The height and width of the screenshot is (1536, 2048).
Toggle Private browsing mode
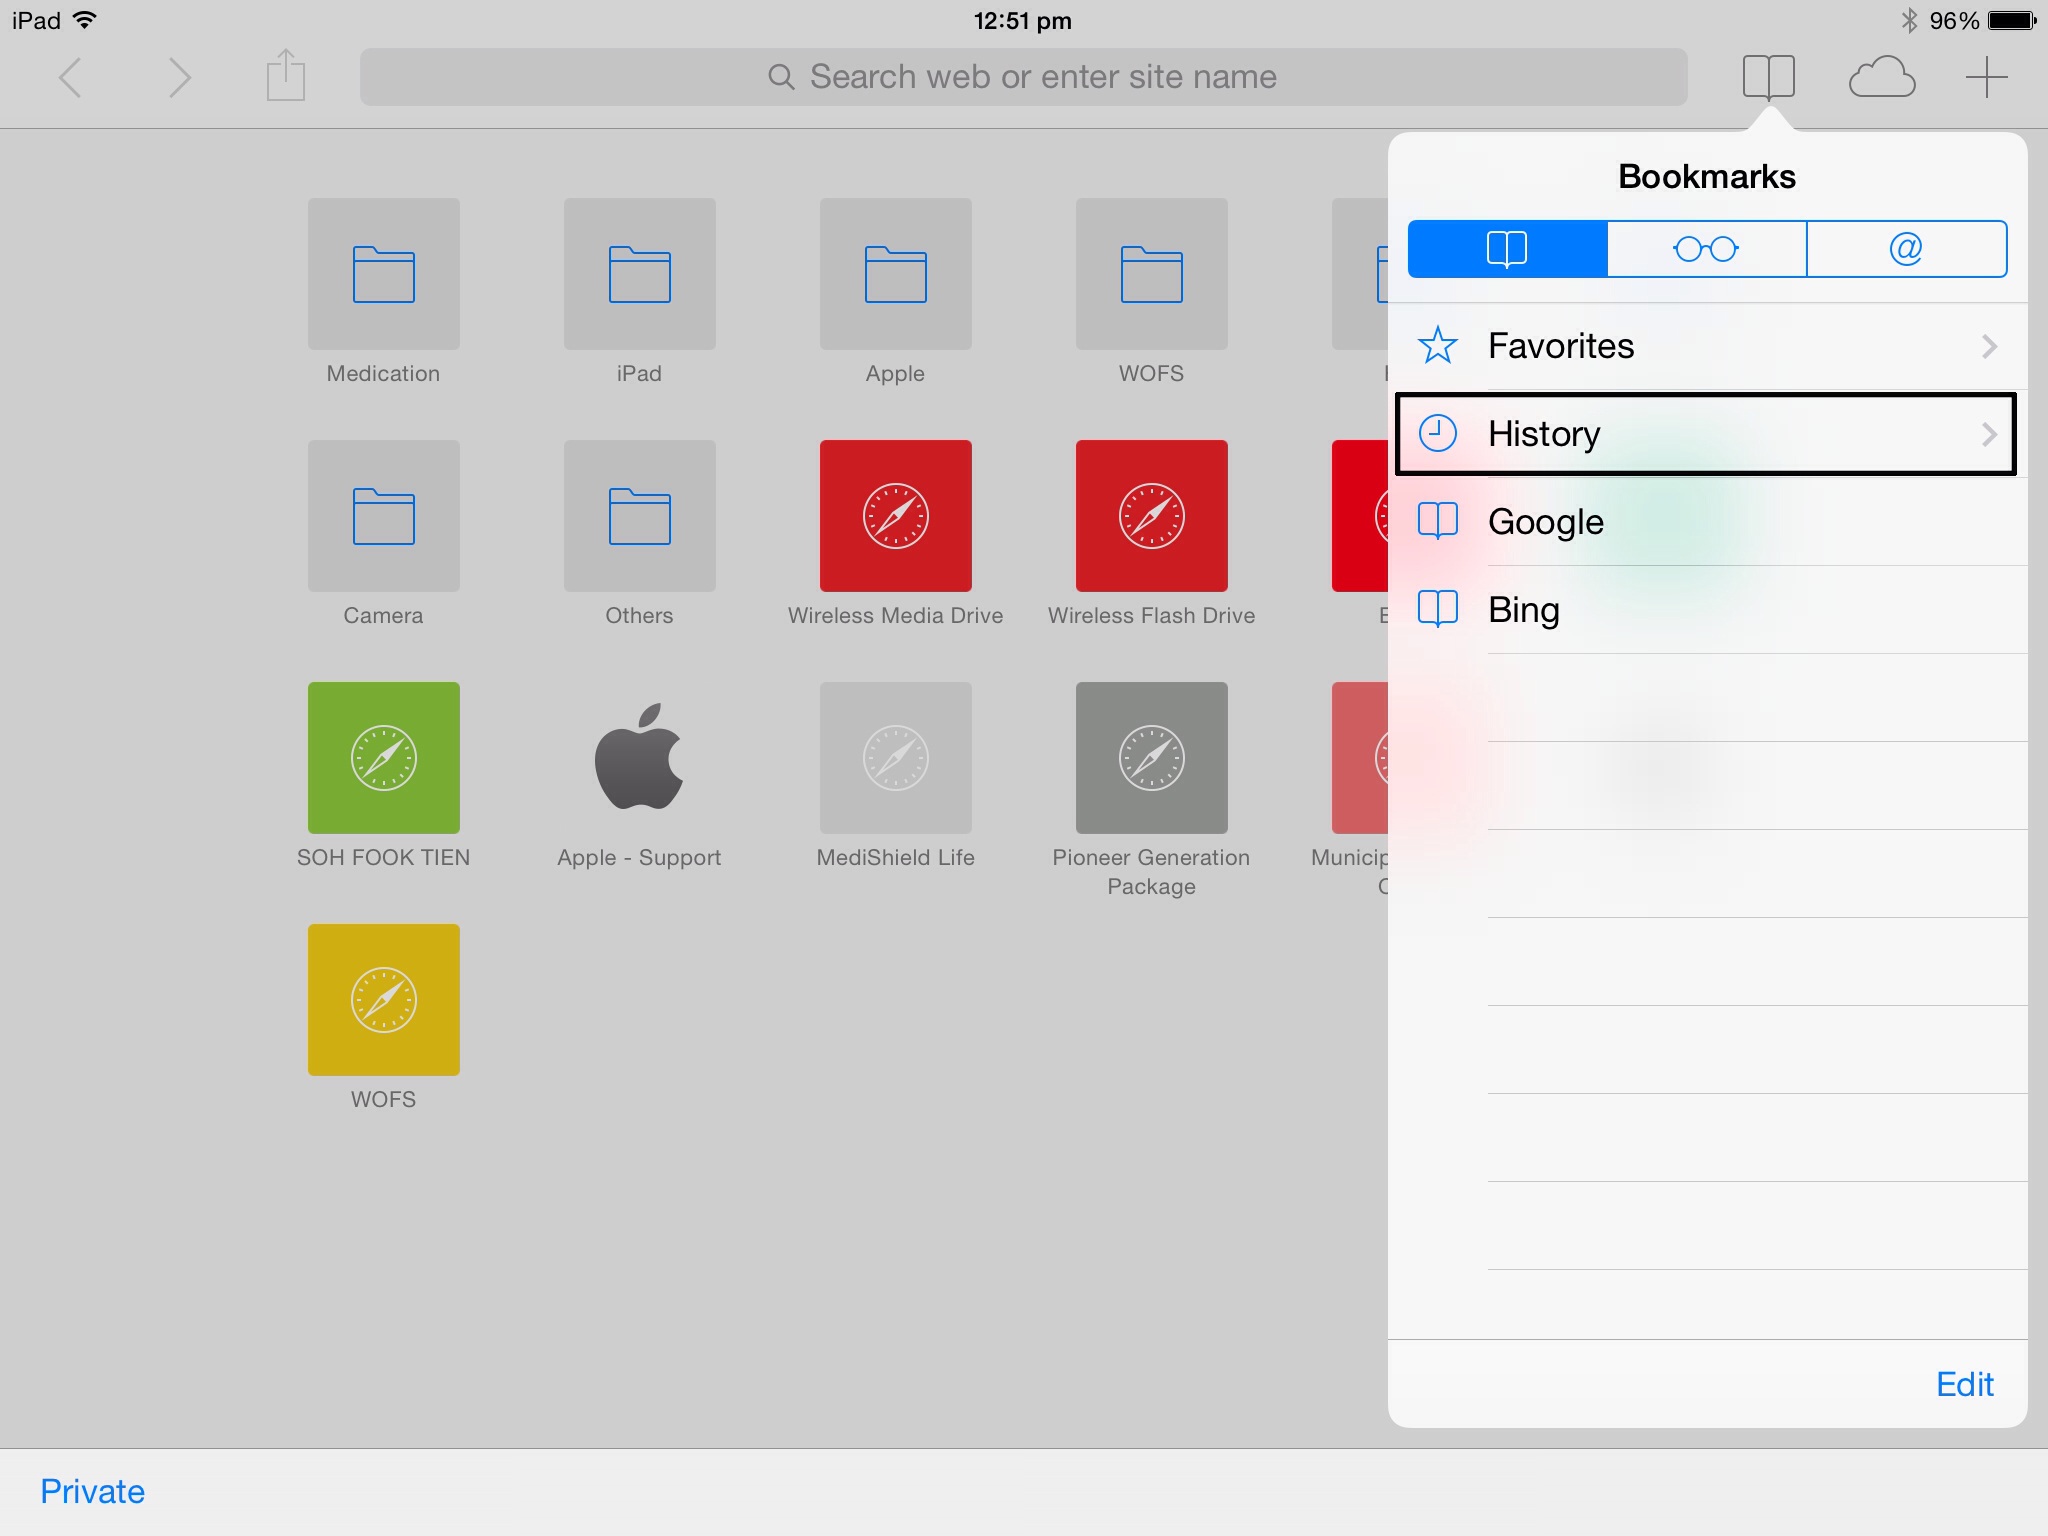[x=92, y=1491]
